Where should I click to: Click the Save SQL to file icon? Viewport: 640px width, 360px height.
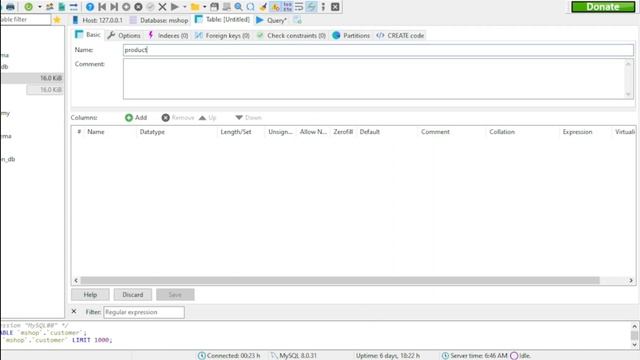point(214,7)
